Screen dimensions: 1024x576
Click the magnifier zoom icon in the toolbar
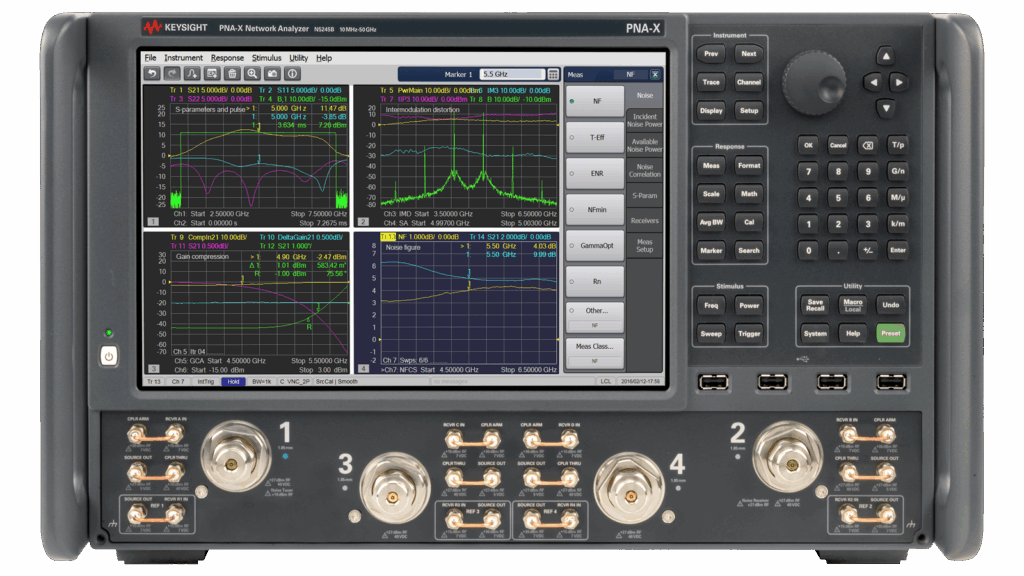tap(253, 74)
